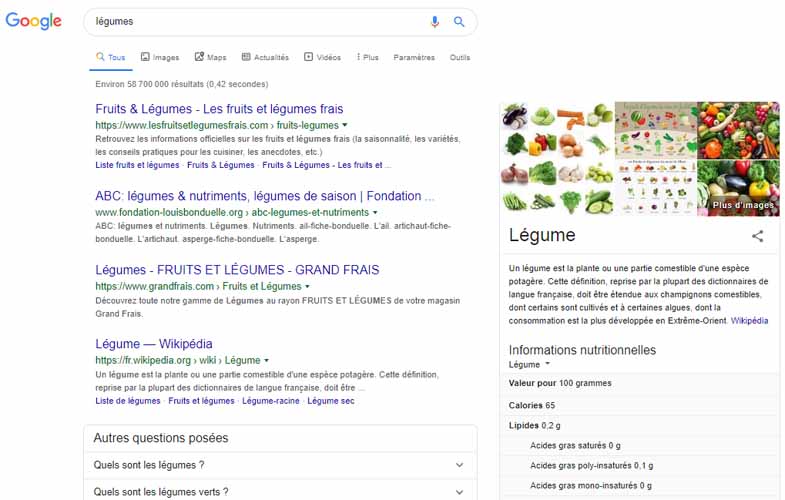This screenshot has width=785, height=500.
Task: Select the Tous search tab
Action: [x=111, y=57]
